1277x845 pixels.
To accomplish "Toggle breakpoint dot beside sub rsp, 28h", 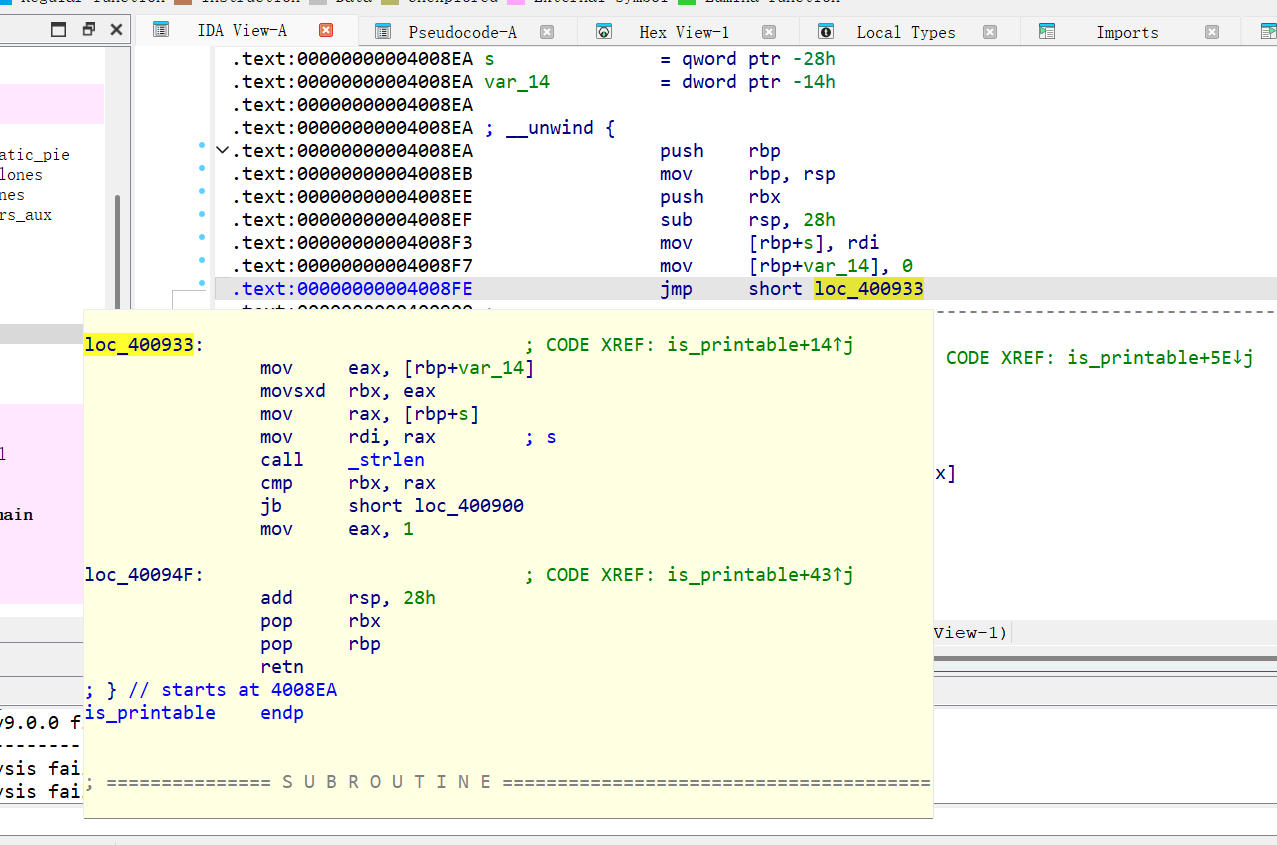I will click(x=202, y=213).
